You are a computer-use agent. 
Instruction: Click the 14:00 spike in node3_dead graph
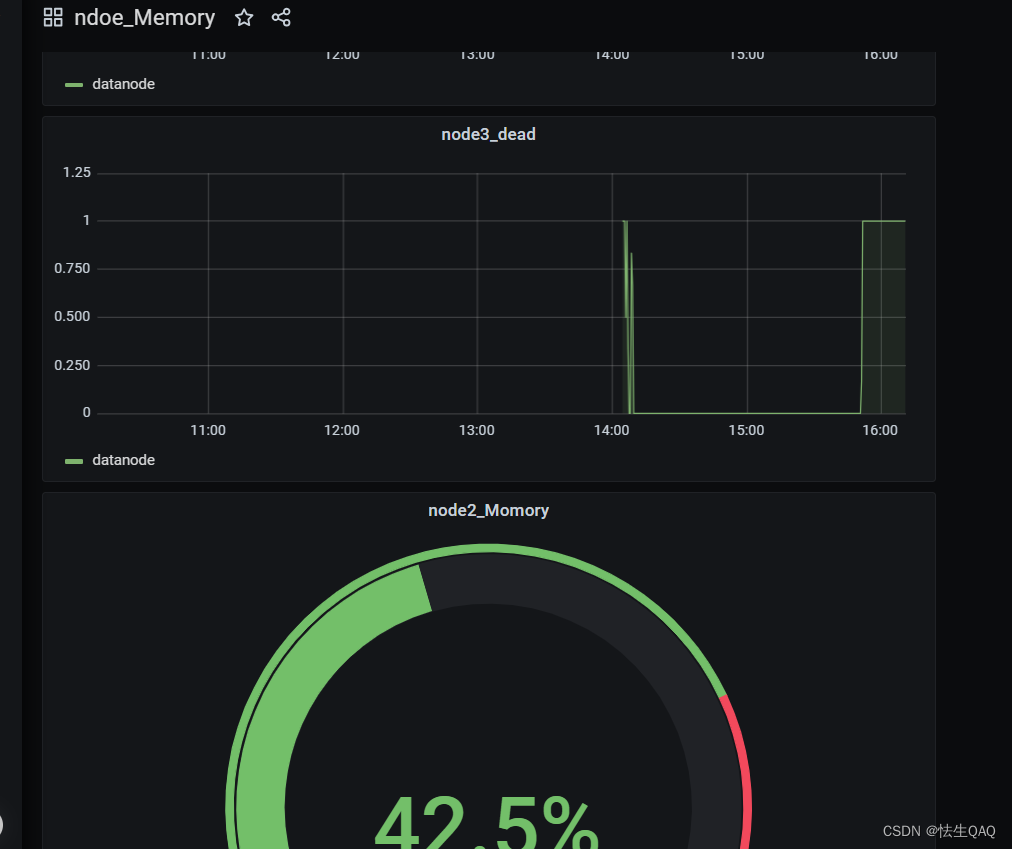click(628, 316)
